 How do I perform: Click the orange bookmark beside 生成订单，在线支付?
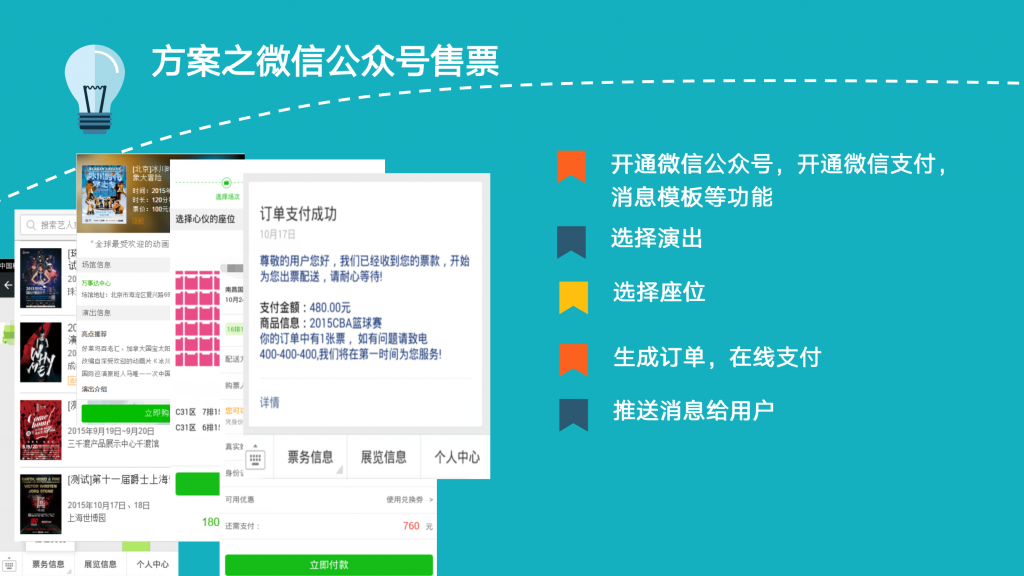[x=573, y=359]
